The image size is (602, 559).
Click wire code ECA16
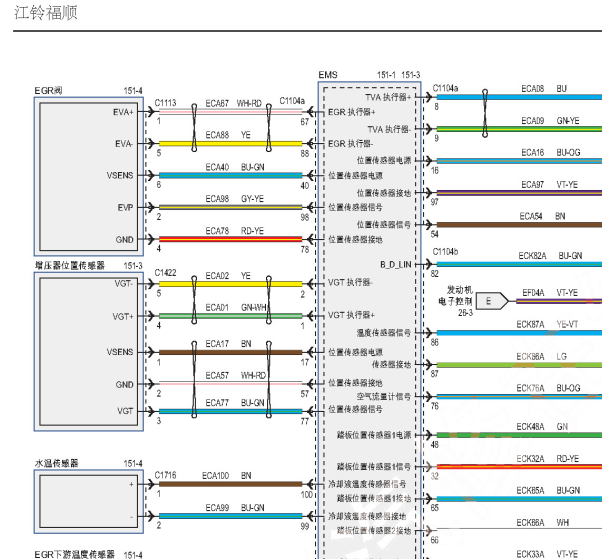pos(533,153)
